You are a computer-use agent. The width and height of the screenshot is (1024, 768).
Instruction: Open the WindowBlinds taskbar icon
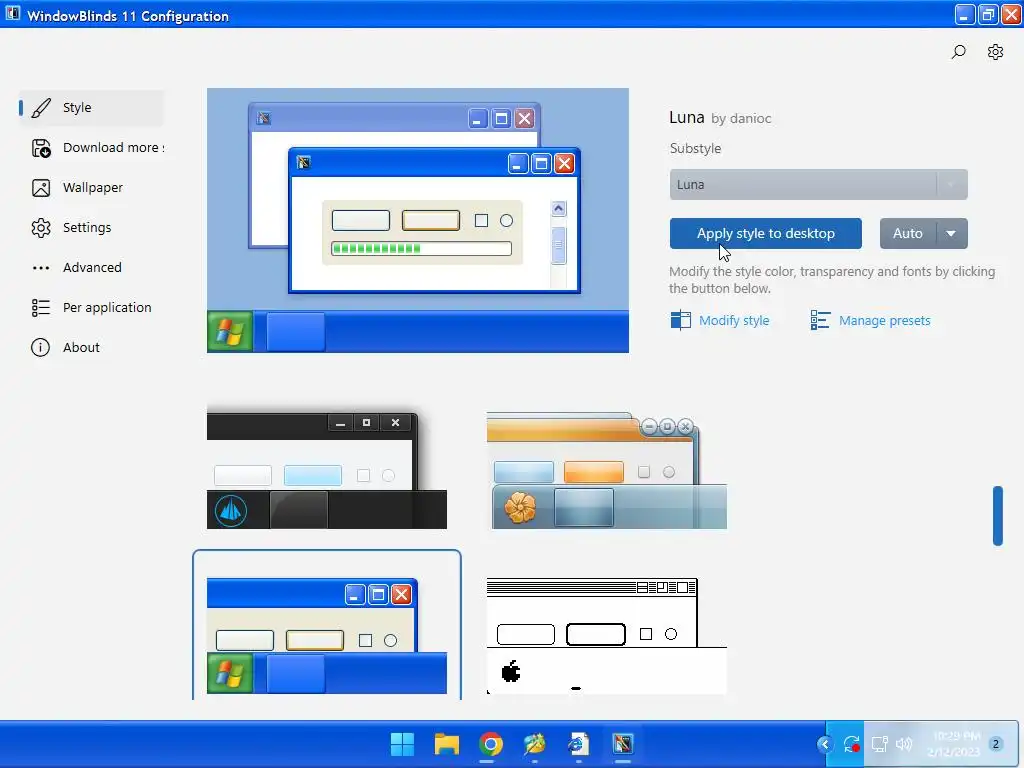pos(622,744)
